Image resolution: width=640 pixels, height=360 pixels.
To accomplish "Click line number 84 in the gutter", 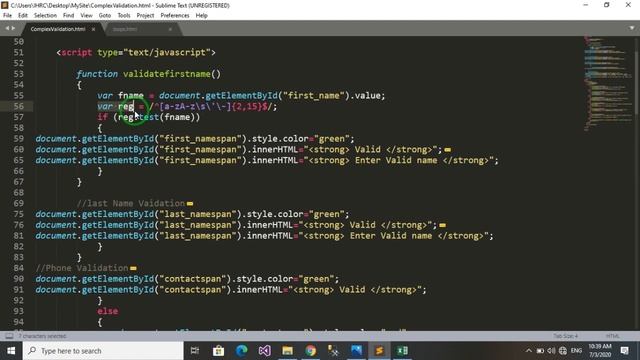I will tap(19, 268).
